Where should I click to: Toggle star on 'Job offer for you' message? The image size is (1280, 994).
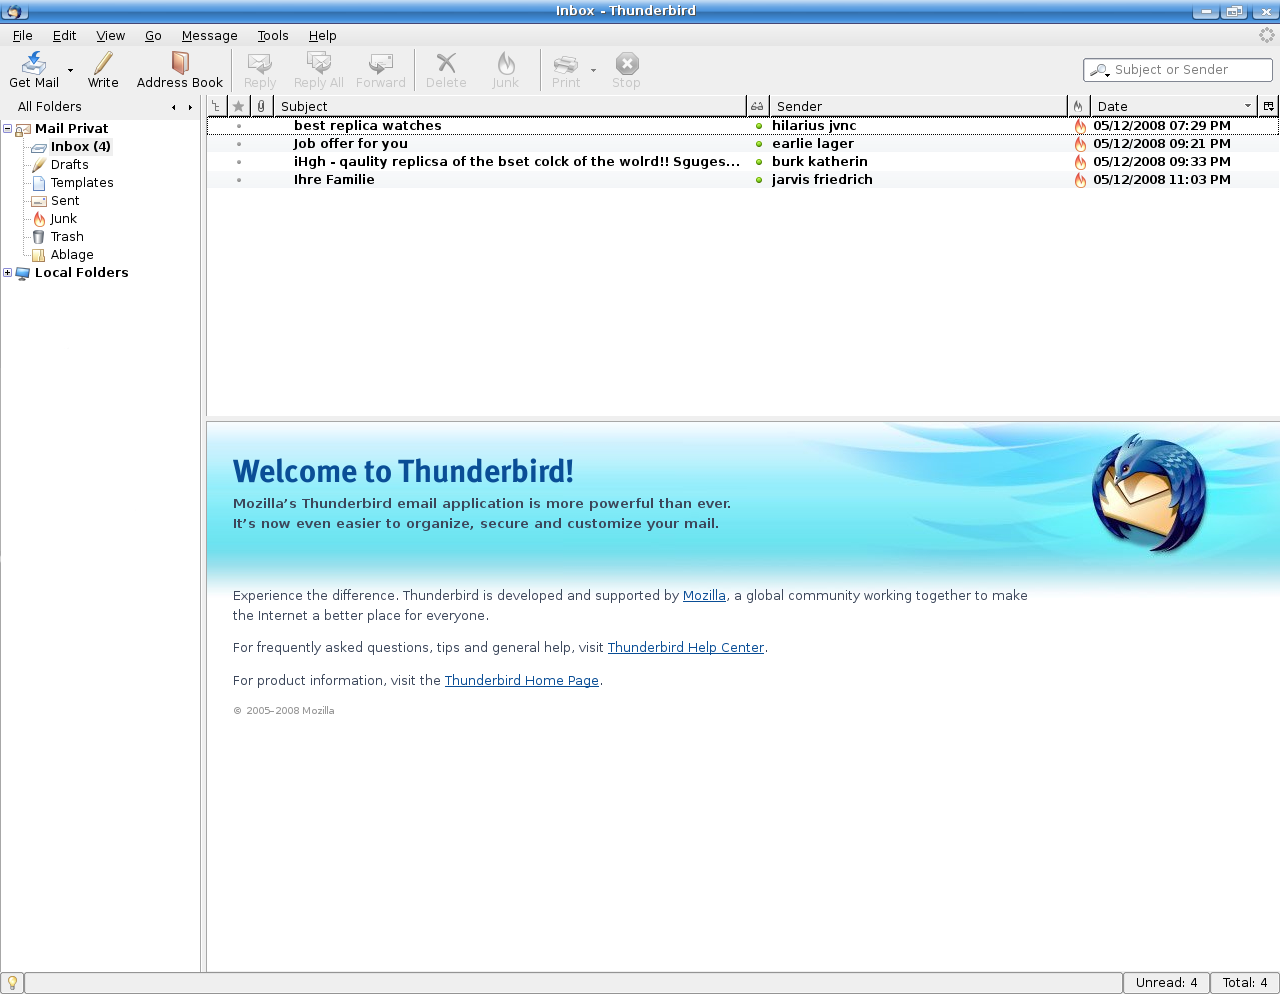coord(239,144)
